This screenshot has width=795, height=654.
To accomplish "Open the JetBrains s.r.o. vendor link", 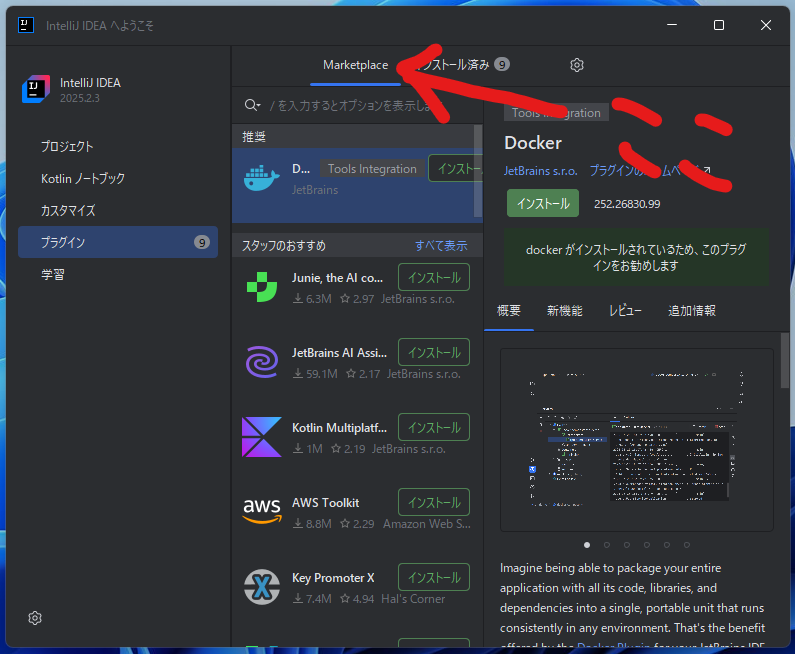I will 540,171.
